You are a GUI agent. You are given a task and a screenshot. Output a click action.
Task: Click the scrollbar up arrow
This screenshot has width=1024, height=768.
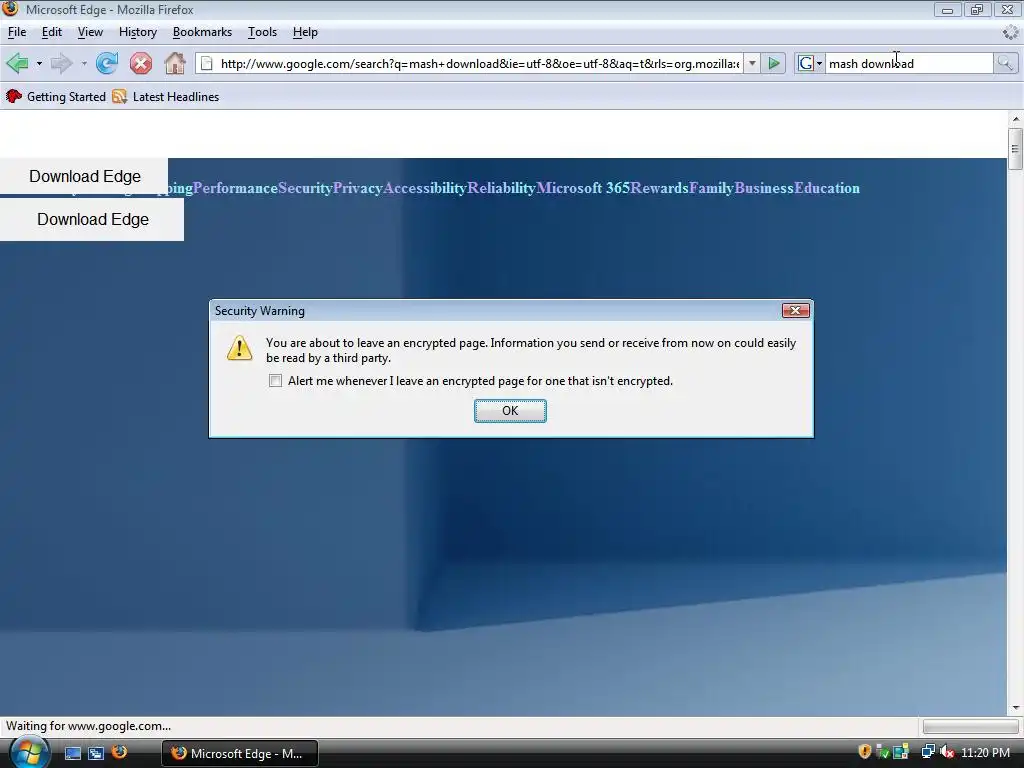[x=1015, y=119]
